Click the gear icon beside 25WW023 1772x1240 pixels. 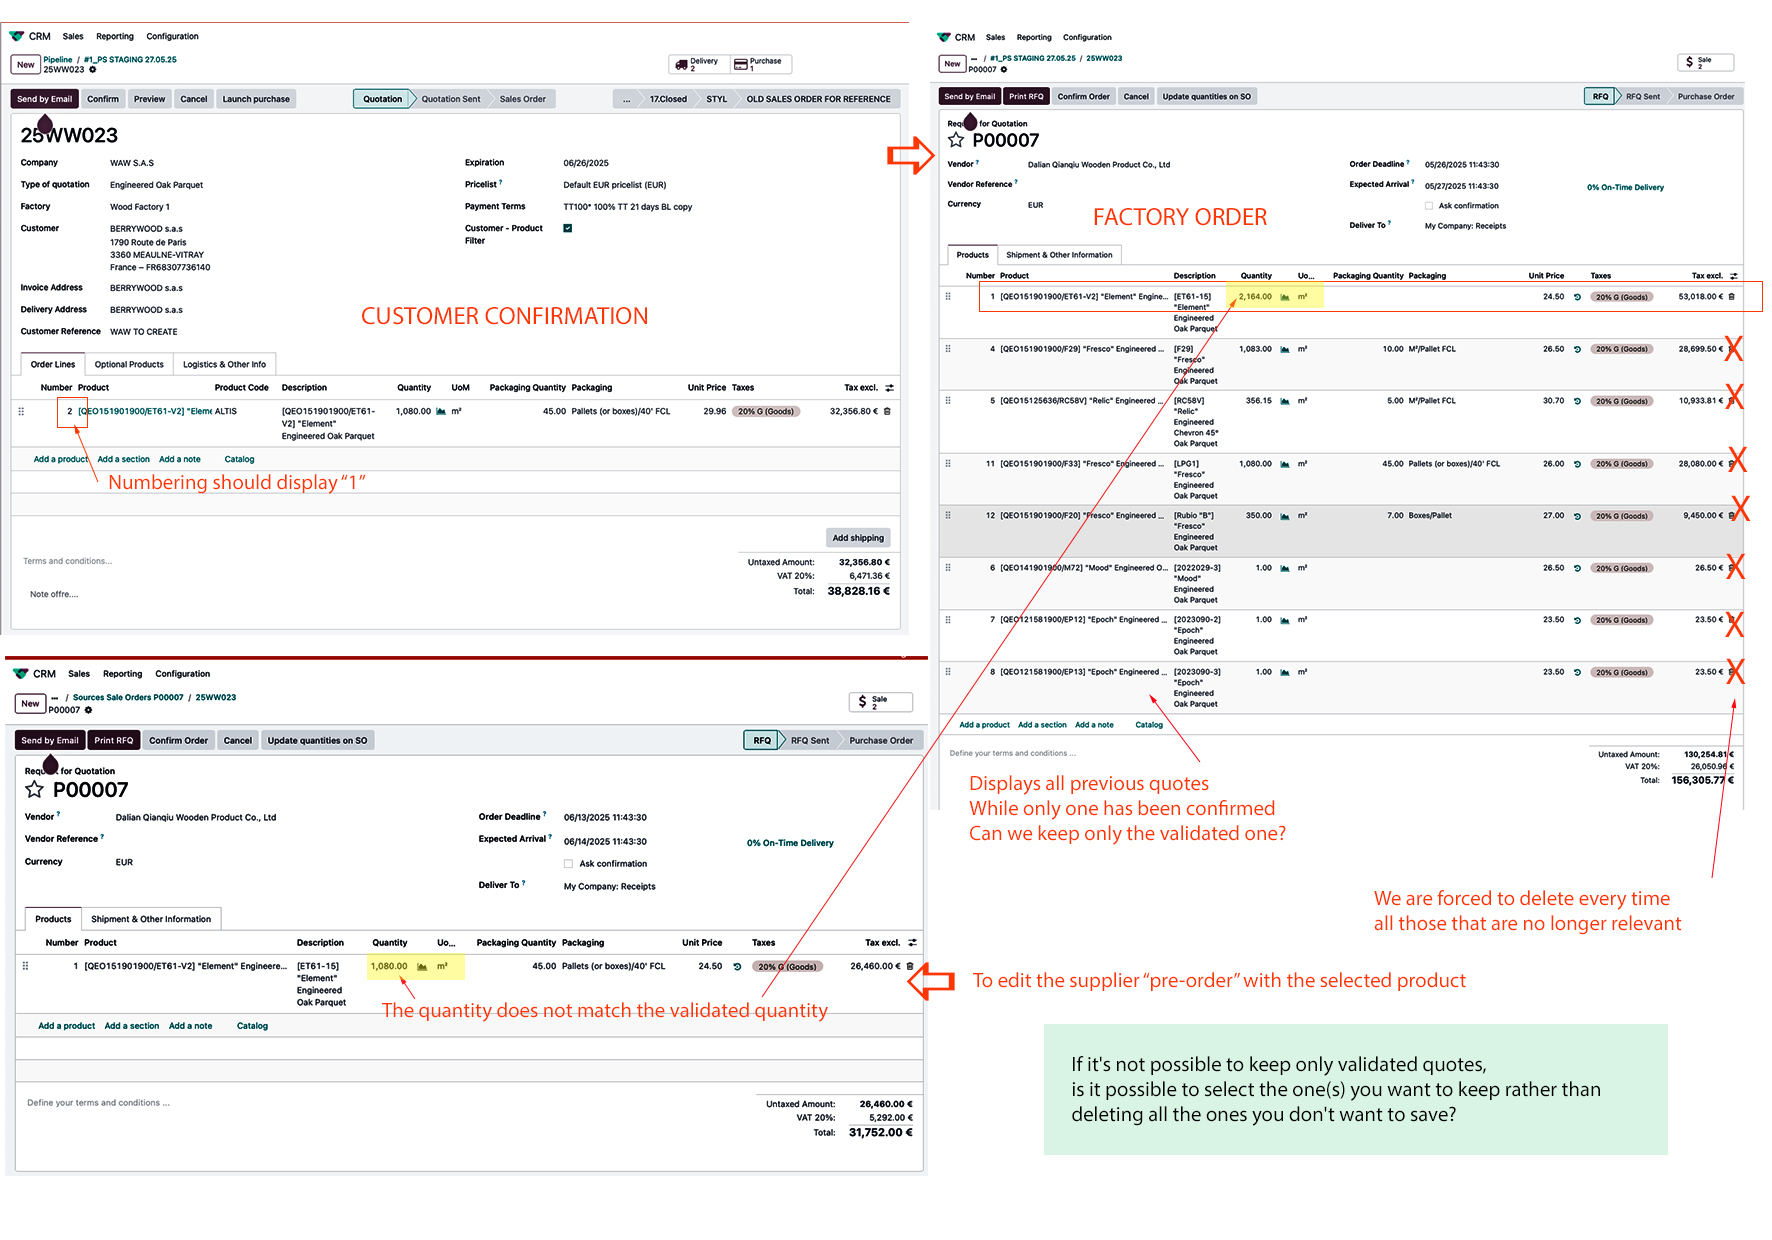[x=93, y=70]
